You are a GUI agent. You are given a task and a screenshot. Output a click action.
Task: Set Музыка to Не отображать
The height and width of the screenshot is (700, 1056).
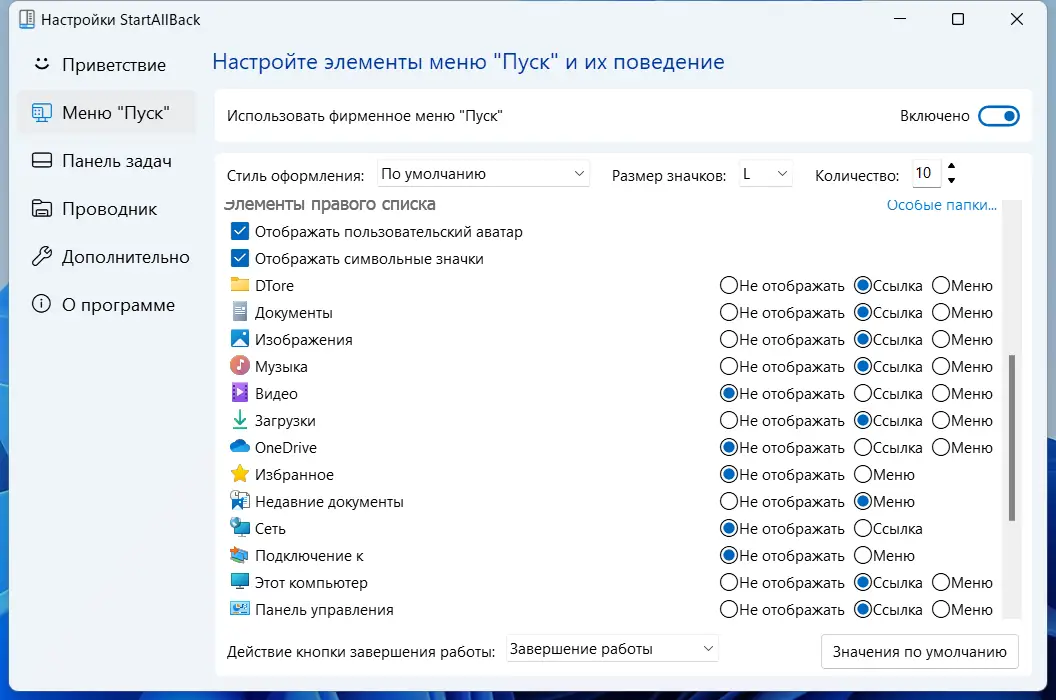728,367
